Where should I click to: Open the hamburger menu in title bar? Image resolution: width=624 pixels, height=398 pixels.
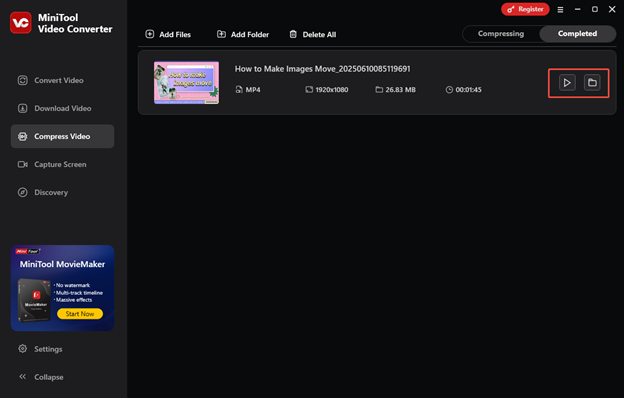click(x=560, y=10)
